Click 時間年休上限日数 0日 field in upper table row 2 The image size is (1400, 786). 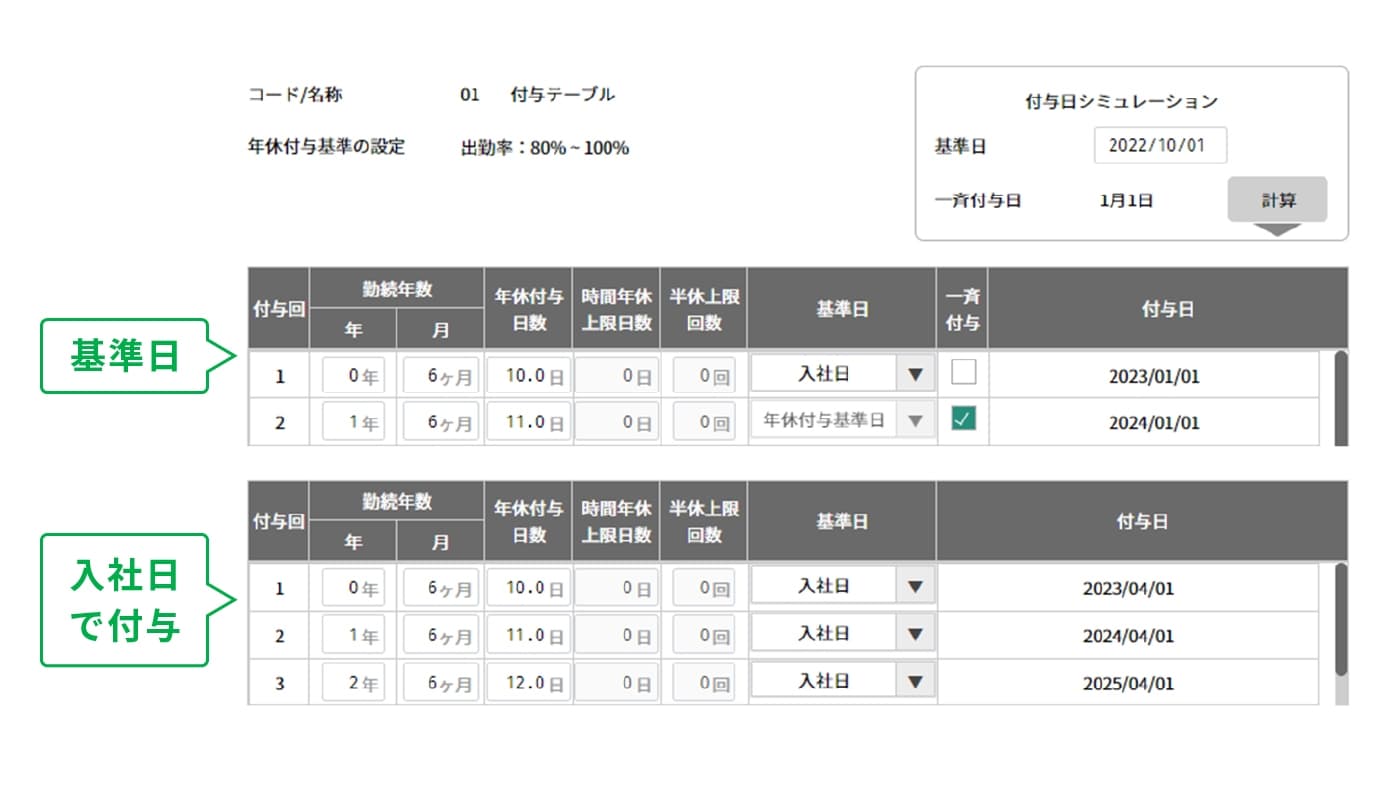(616, 422)
